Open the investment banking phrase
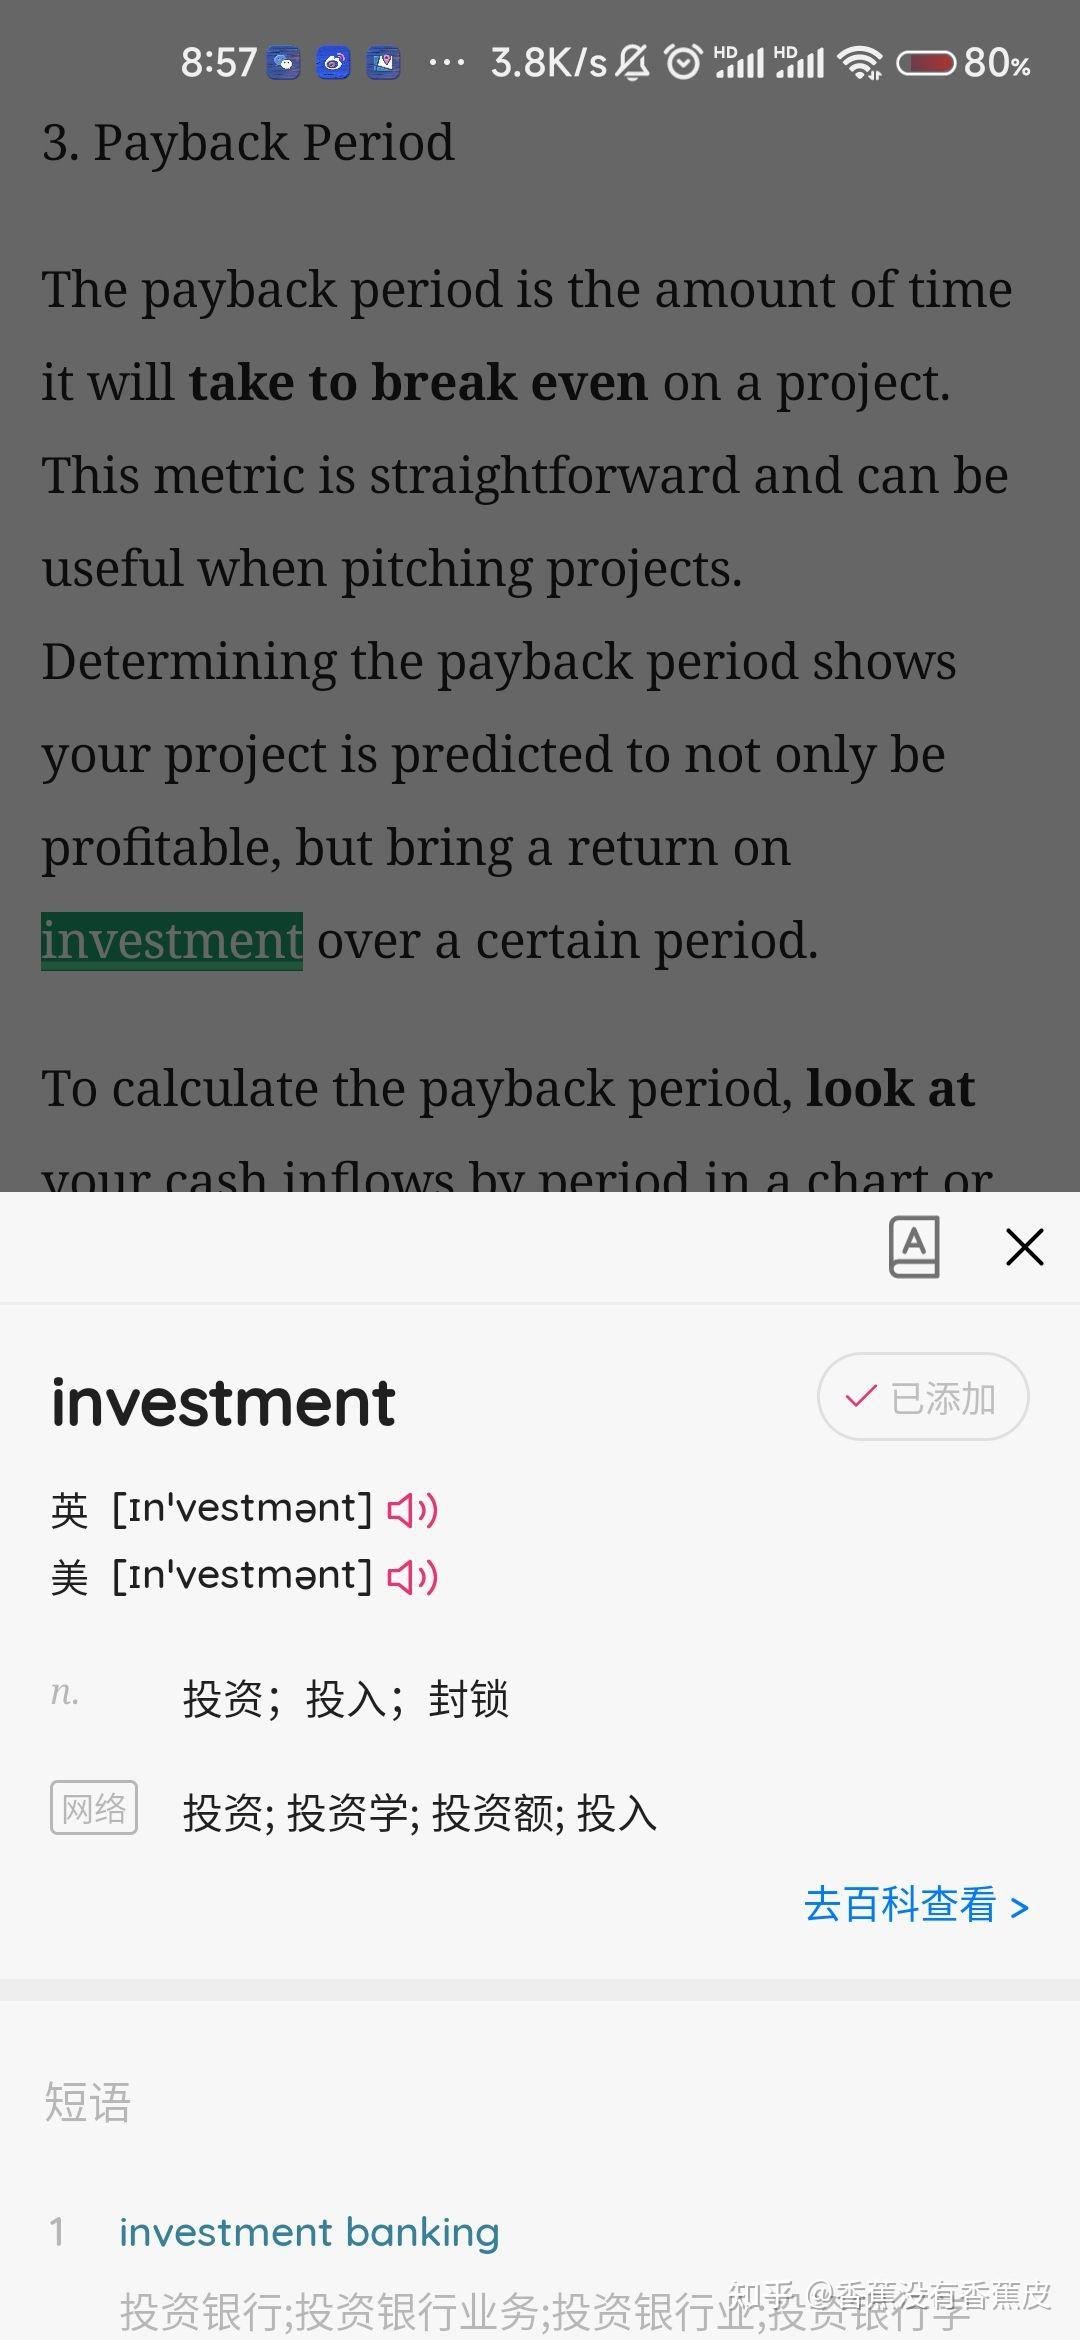Screen dimensions: 1080x2340 (309, 2232)
